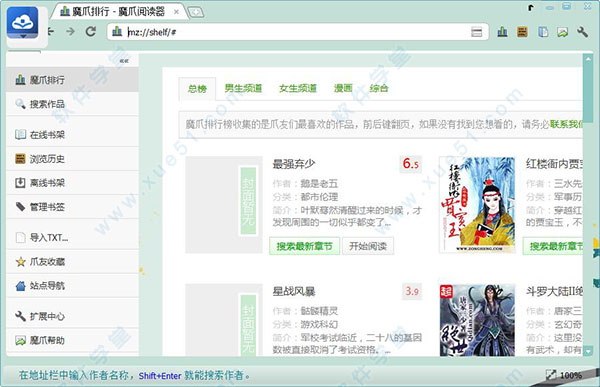Open browsing history icon in top toolbar
Image resolution: width=600 pixels, height=387 pixels.
click(523, 32)
